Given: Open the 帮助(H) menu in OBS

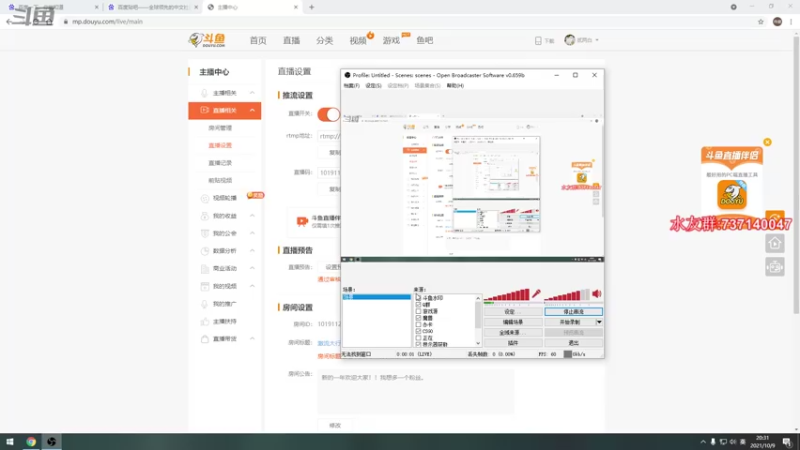Looking at the screenshot, I should [x=456, y=86].
